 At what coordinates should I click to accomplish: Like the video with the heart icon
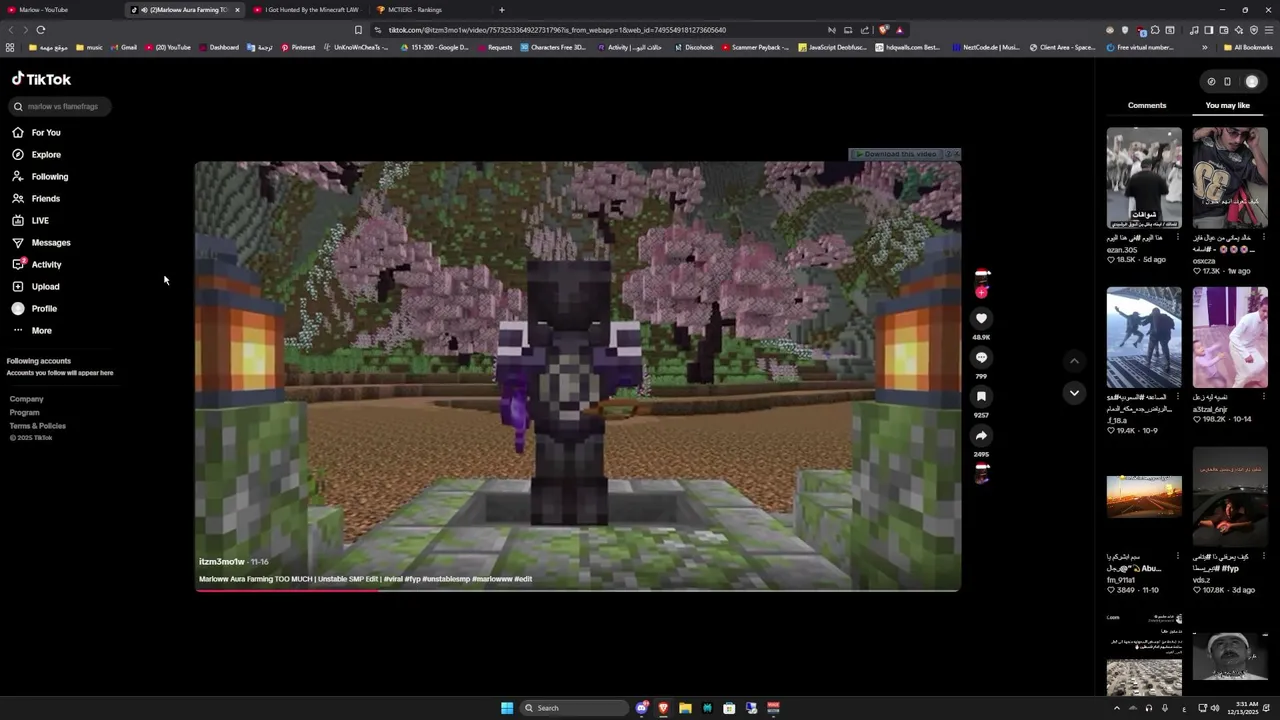pos(981,318)
